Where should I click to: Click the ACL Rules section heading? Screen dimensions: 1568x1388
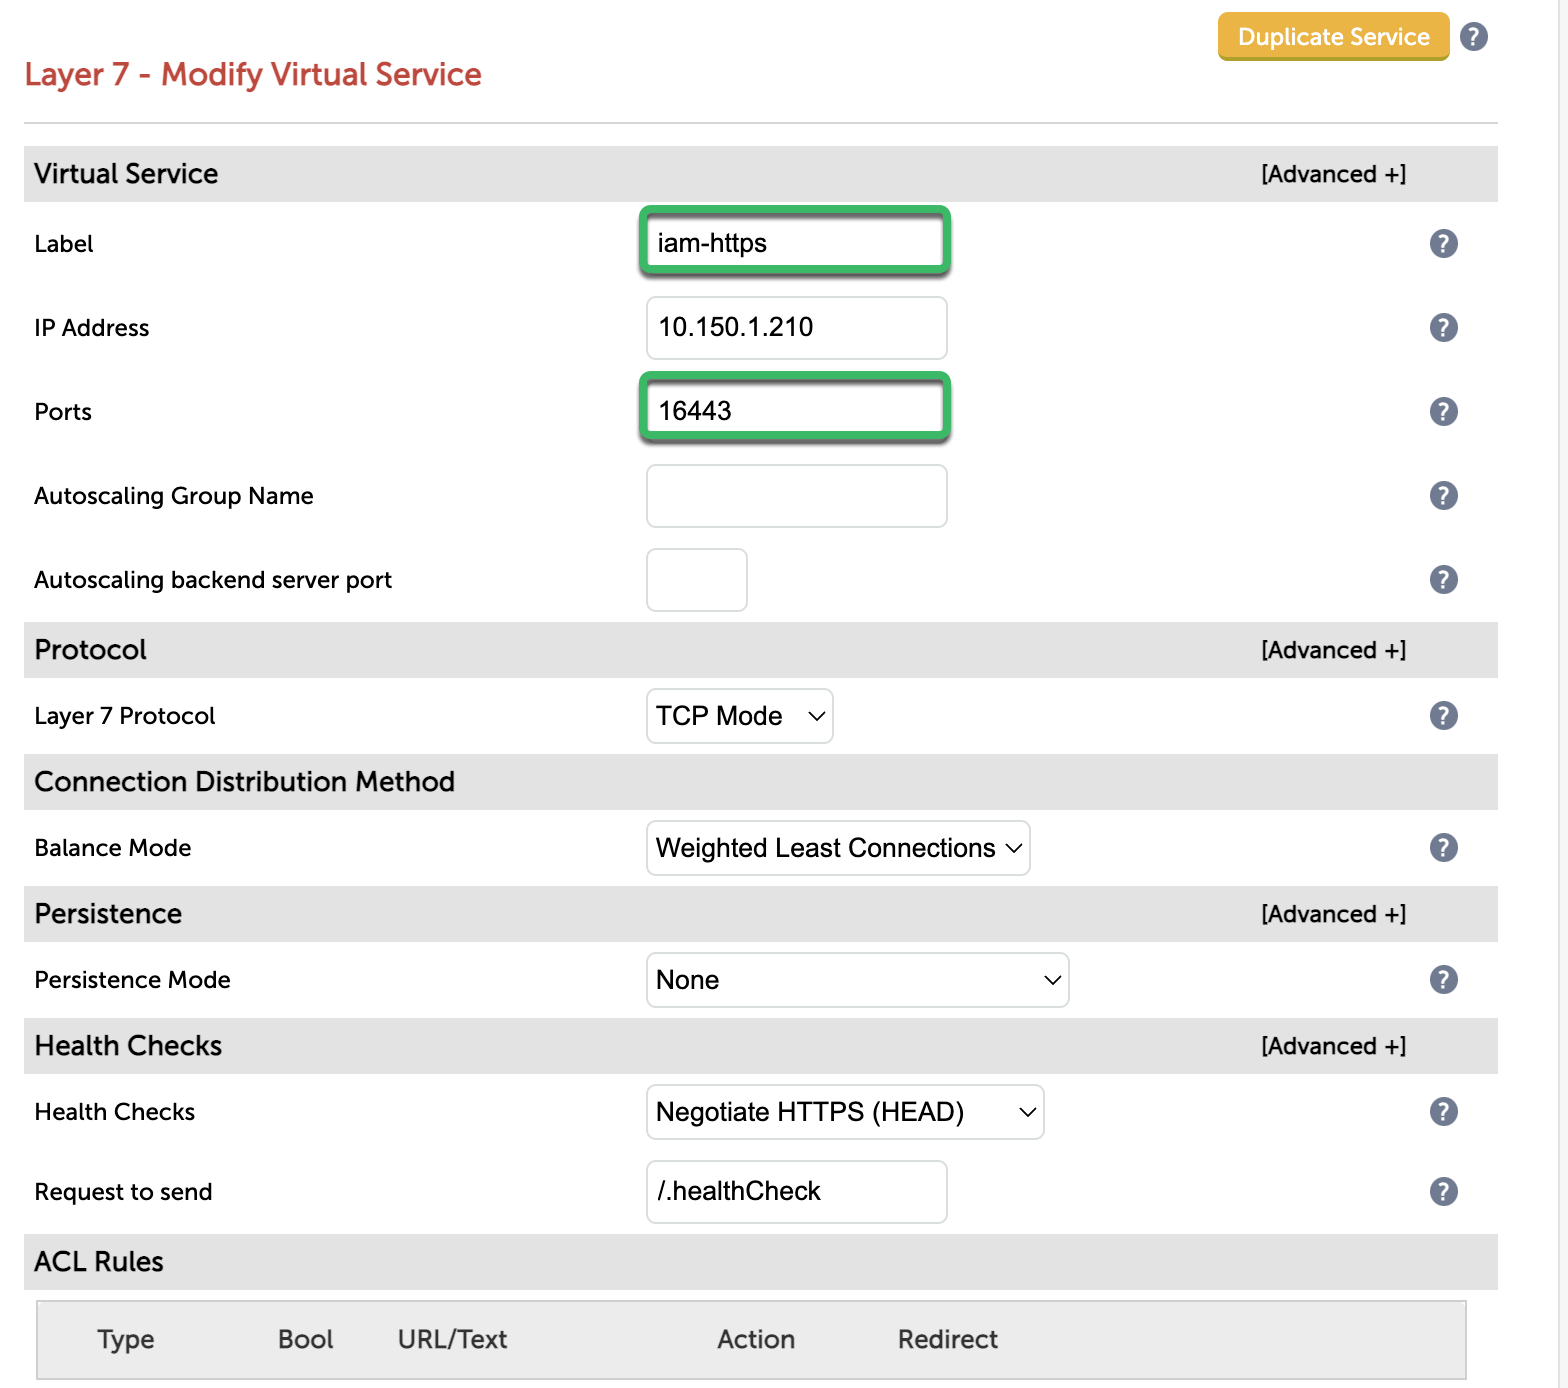[99, 1262]
